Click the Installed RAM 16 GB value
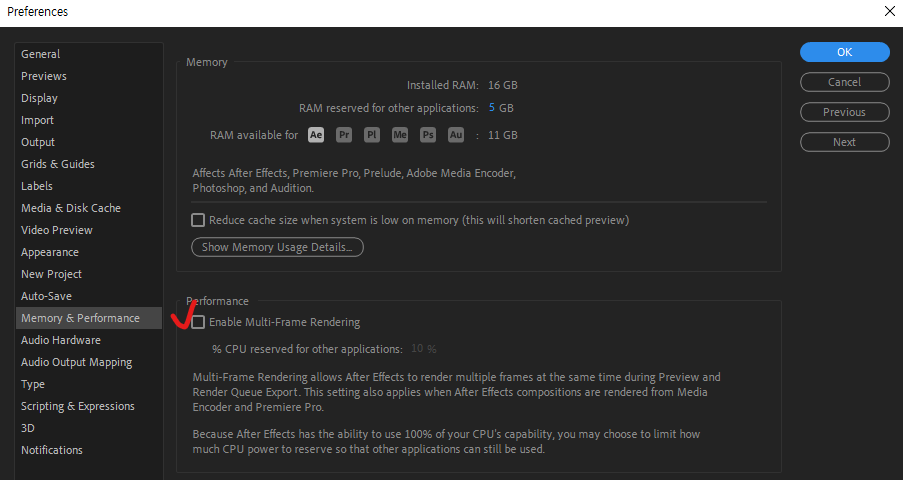Viewport: 903px width, 480px height. point(503,85)
